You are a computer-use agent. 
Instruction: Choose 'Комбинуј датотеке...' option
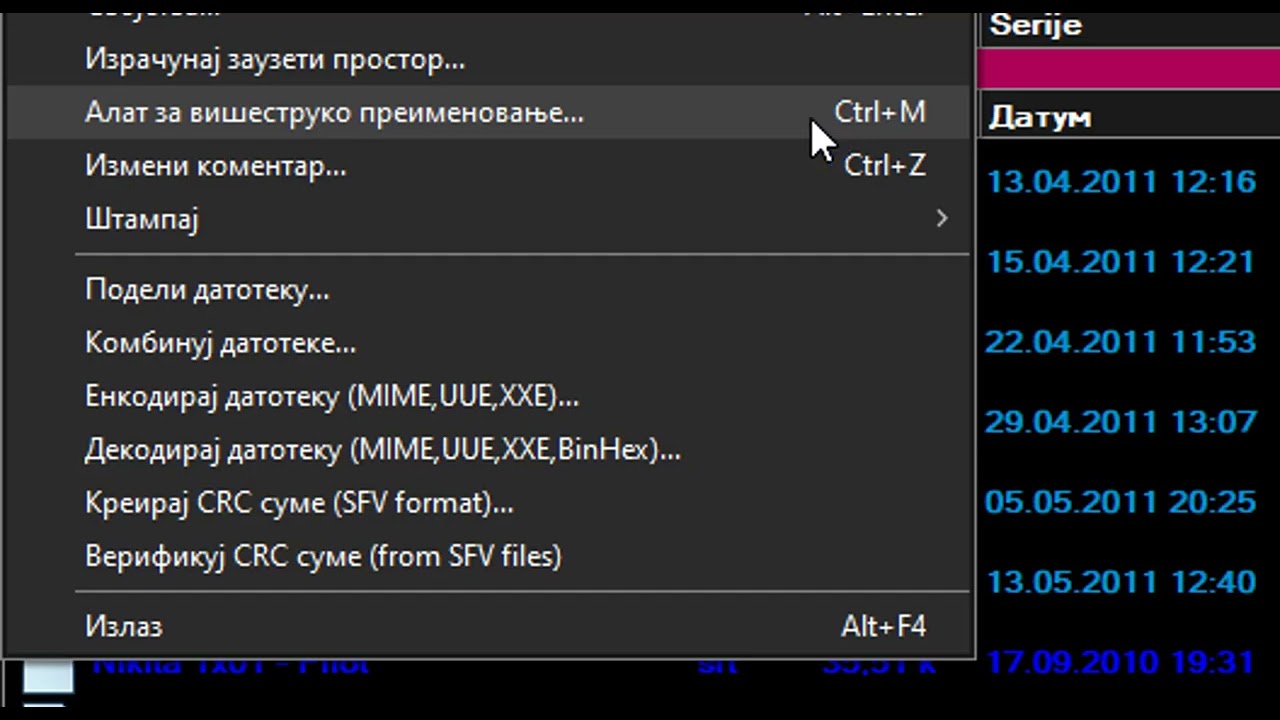(488, 344)
